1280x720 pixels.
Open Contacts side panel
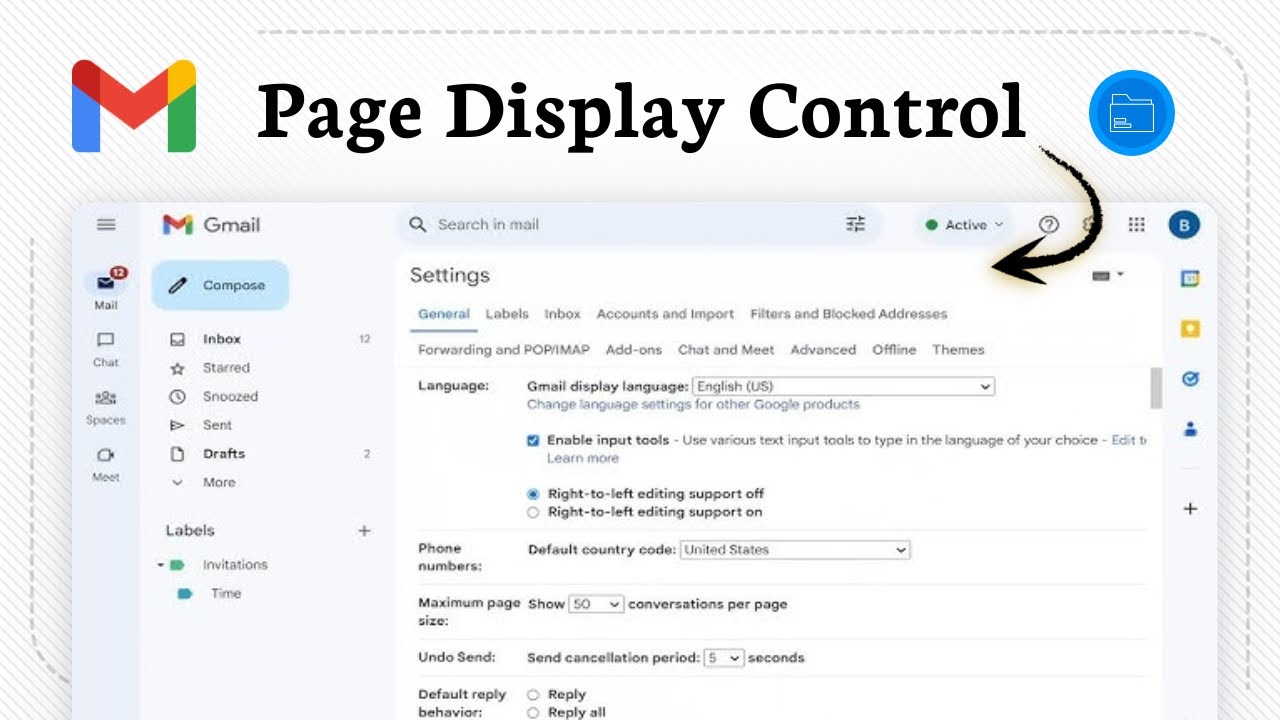pyautogui.click(x=1190, y=430)
